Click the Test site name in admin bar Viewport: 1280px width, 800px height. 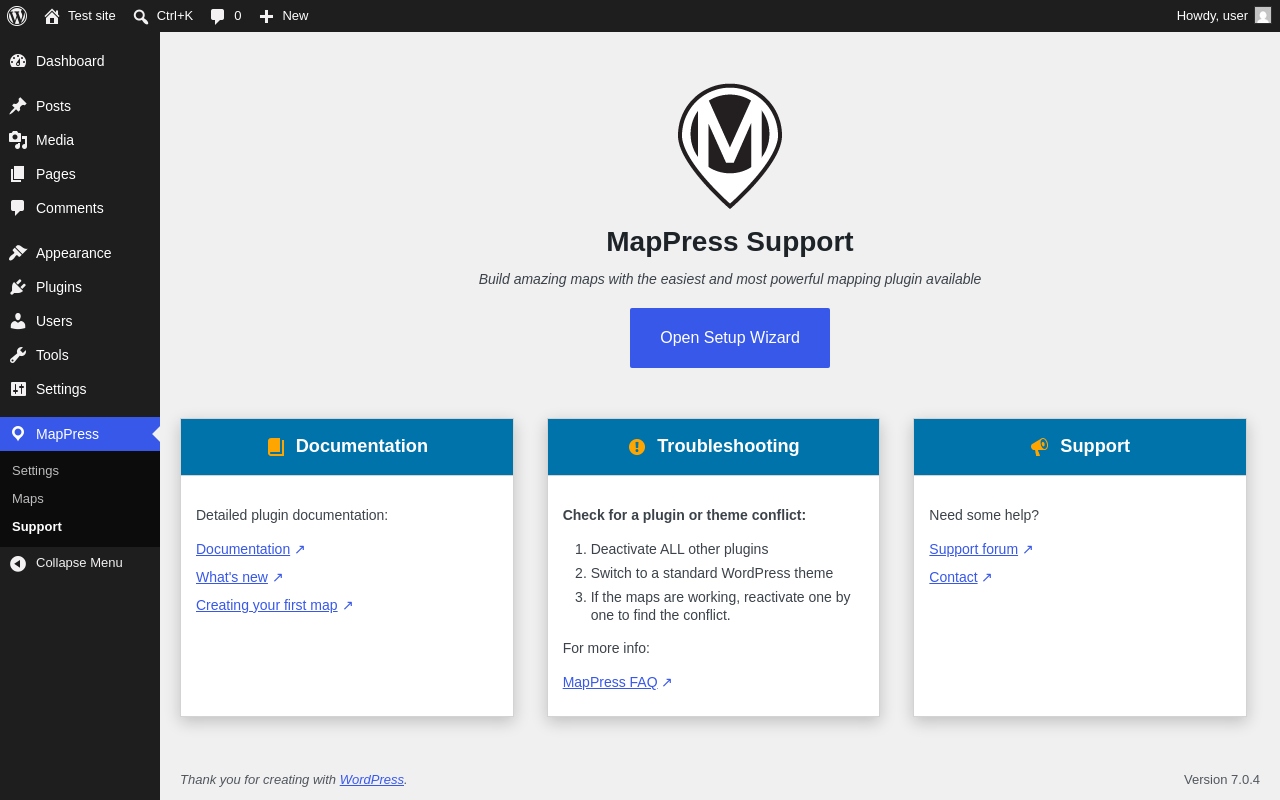coord(92,16)
